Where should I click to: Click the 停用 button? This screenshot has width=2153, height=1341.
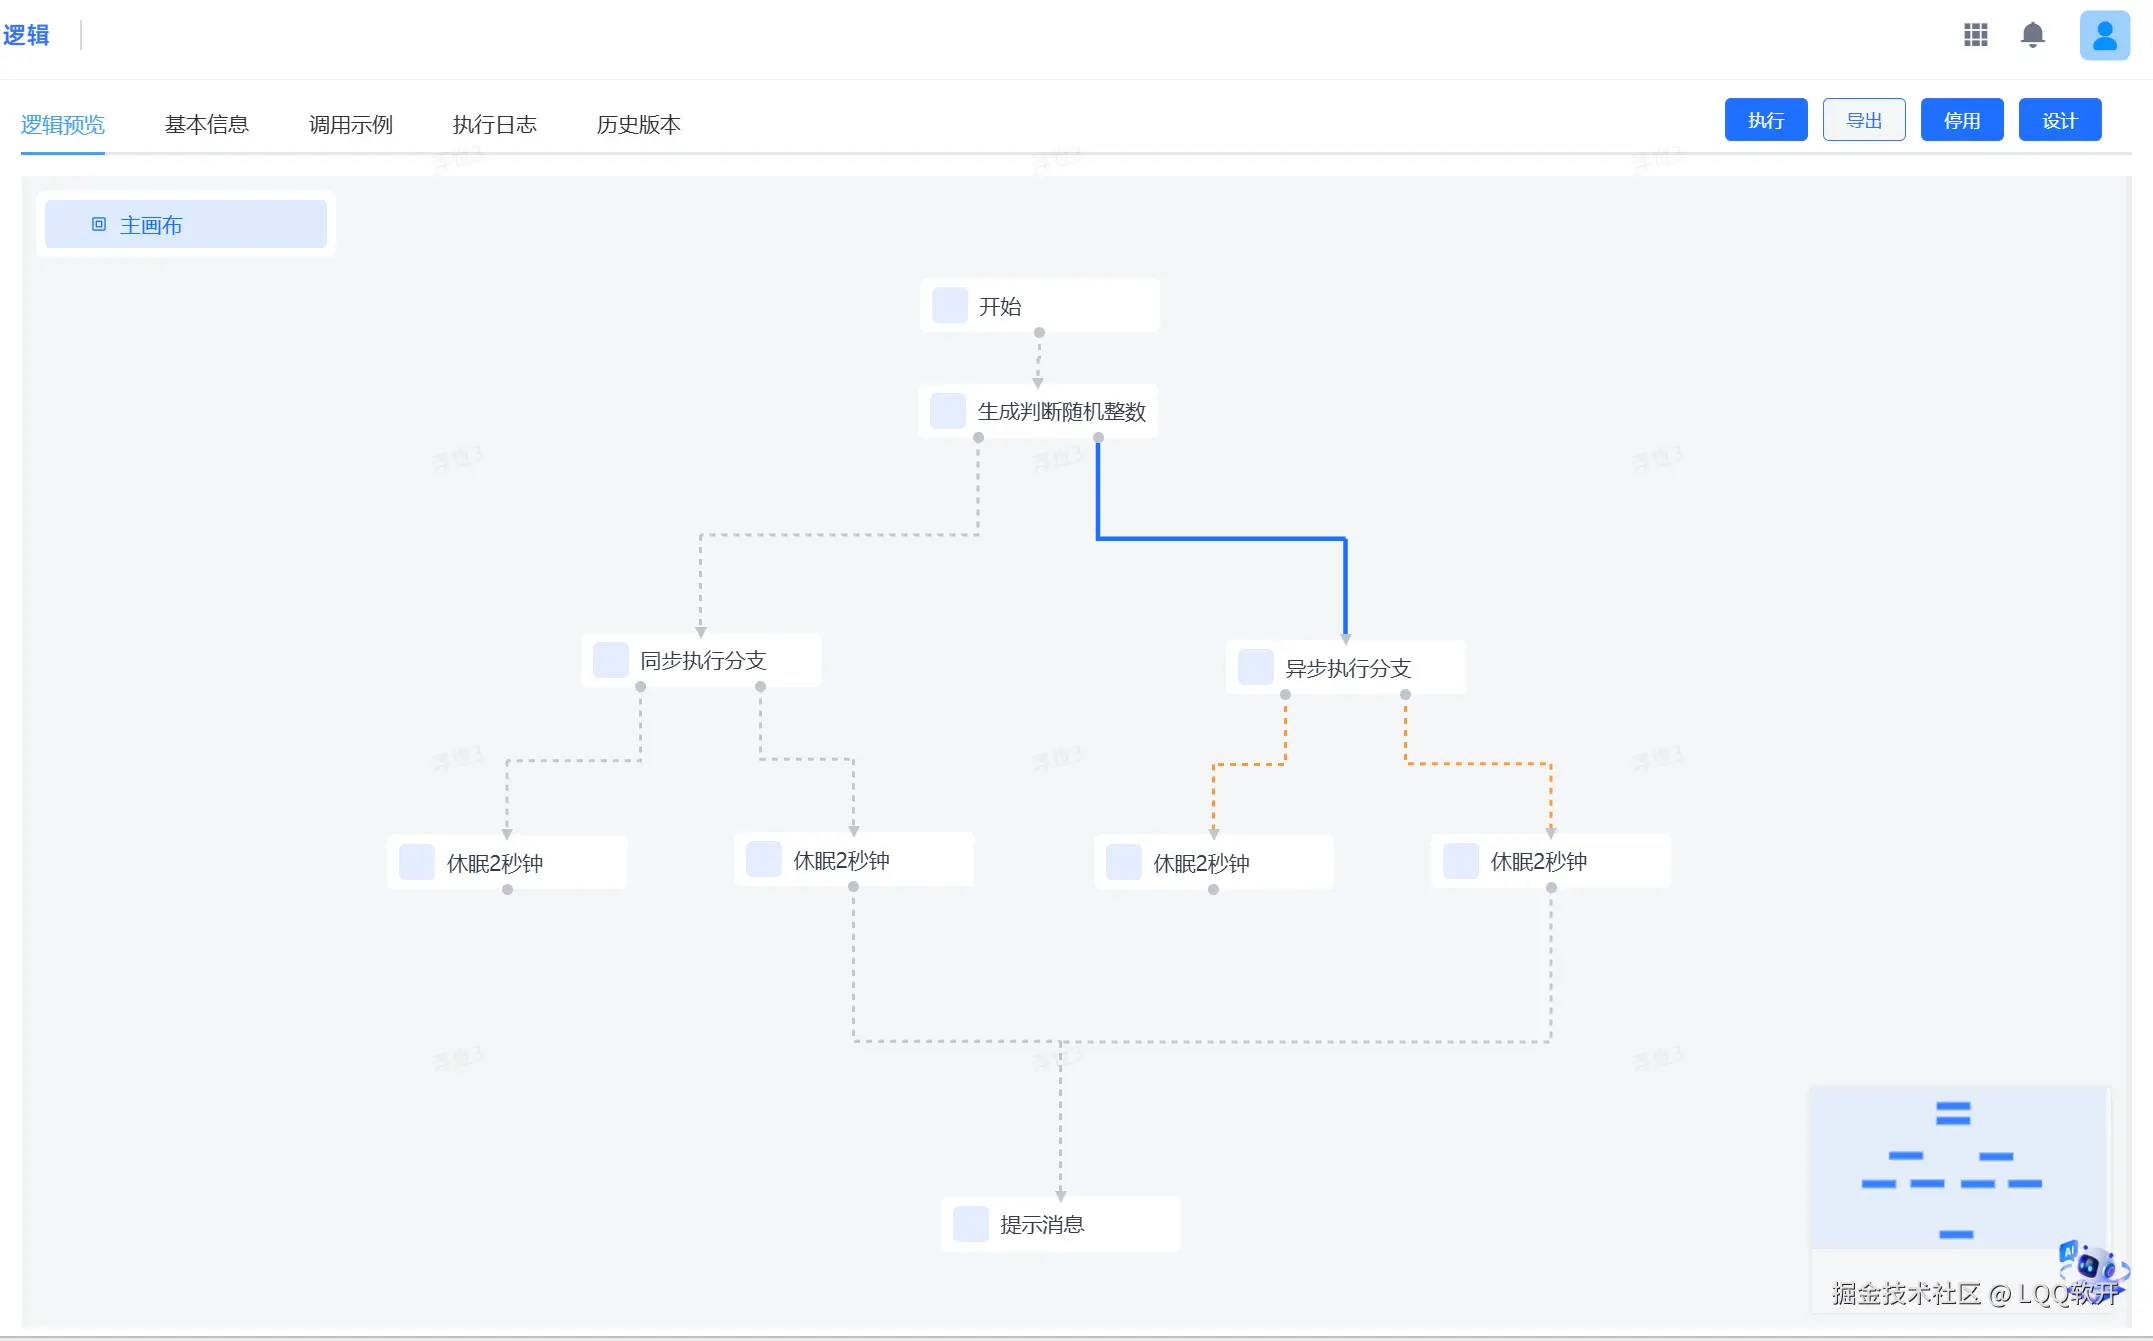pos(1961,120)
